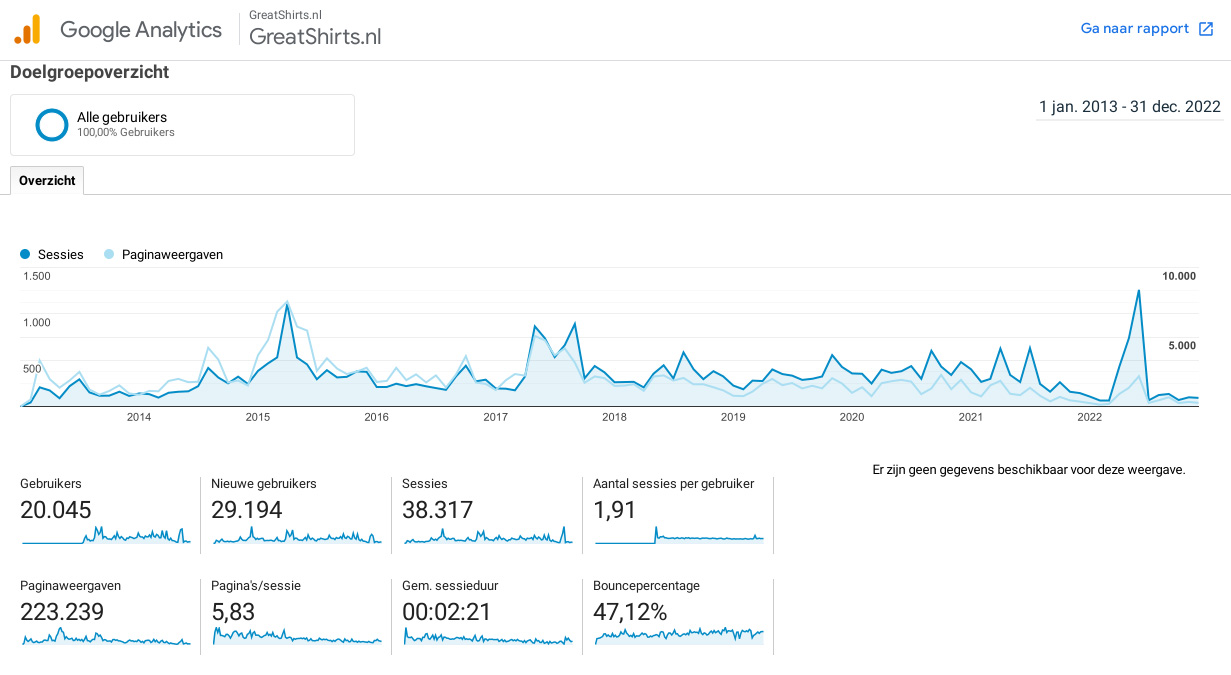Screen dimensions: 1231x675
Task: Open the Ga naar rapport link
Action: (x=1135, y=29)
